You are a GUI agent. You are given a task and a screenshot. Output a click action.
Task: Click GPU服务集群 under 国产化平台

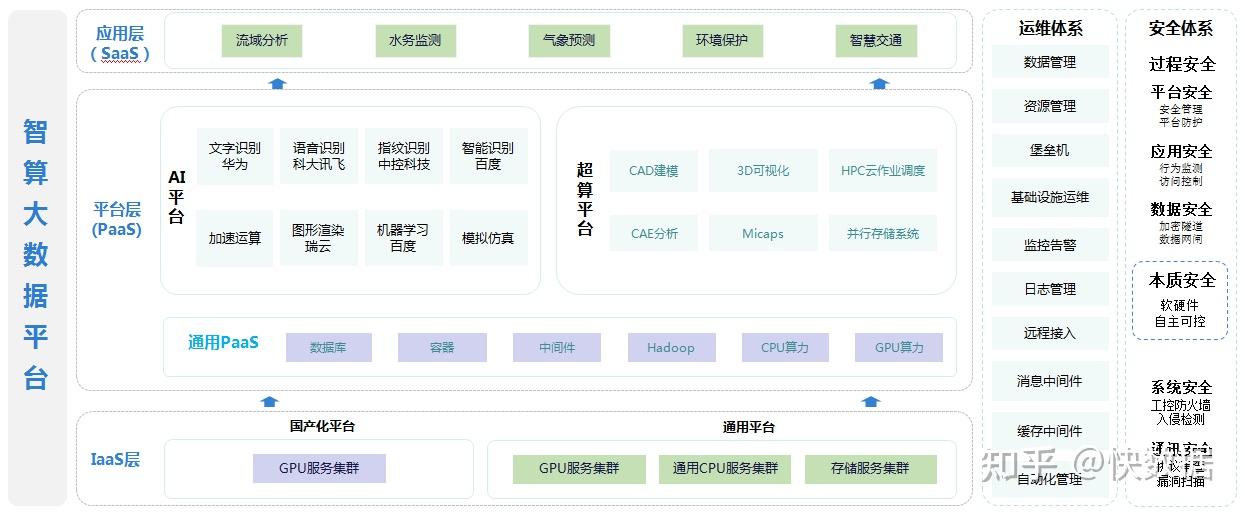pos(319,468)
